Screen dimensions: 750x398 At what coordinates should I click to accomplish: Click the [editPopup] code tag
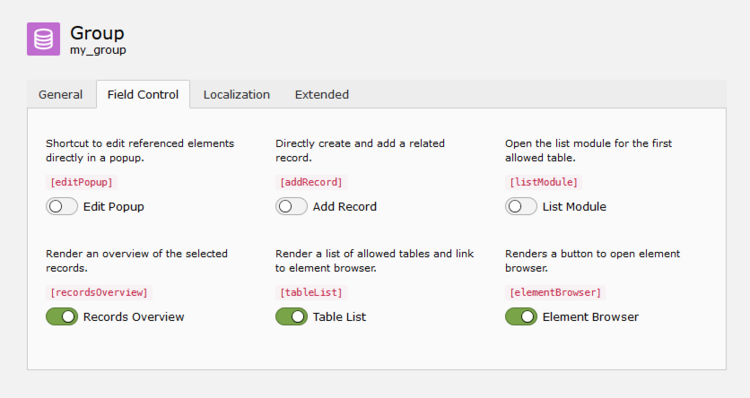[82, 182]
